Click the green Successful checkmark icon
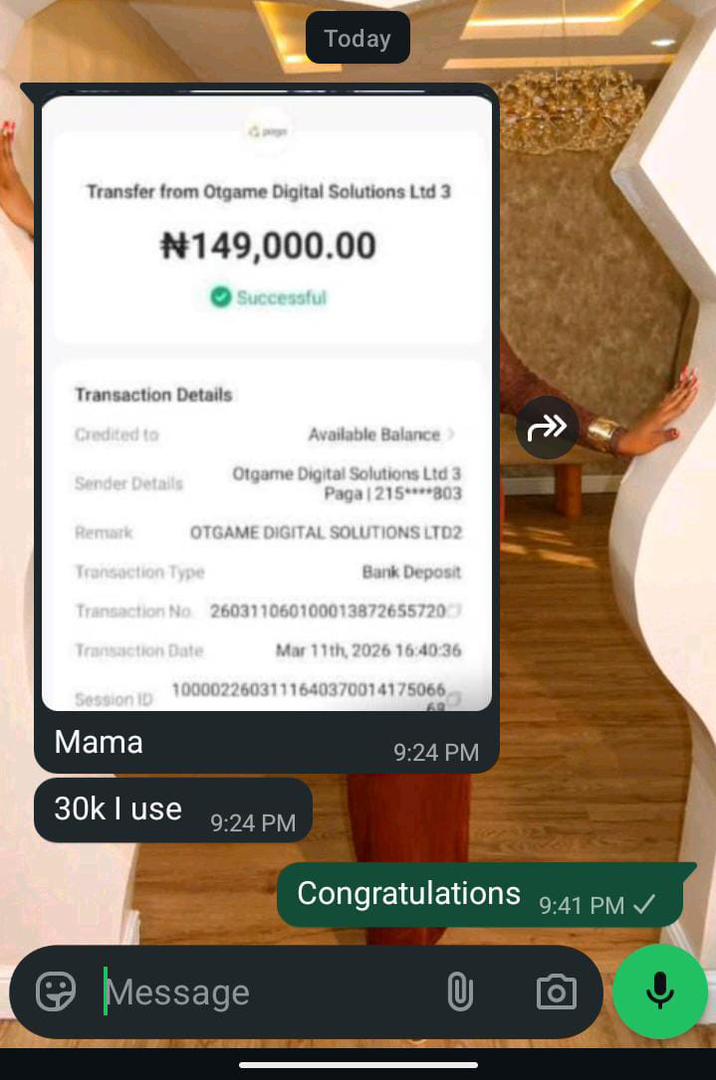Image resolution: width=716 pixels, height=1080 pixels. click(220, 298)
